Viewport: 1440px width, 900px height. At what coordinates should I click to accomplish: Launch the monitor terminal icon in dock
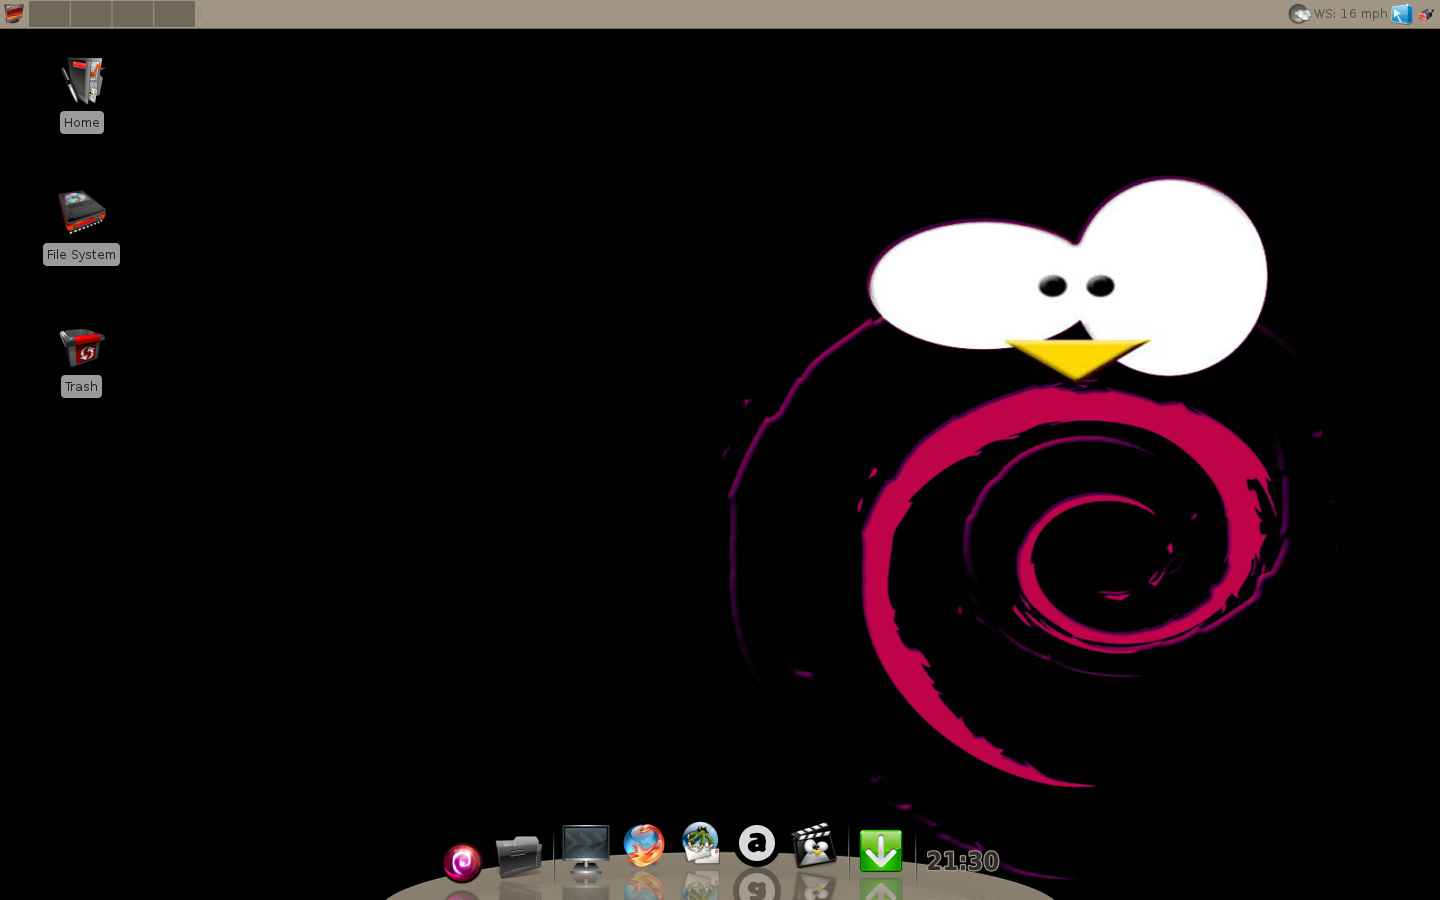(585, 851)
